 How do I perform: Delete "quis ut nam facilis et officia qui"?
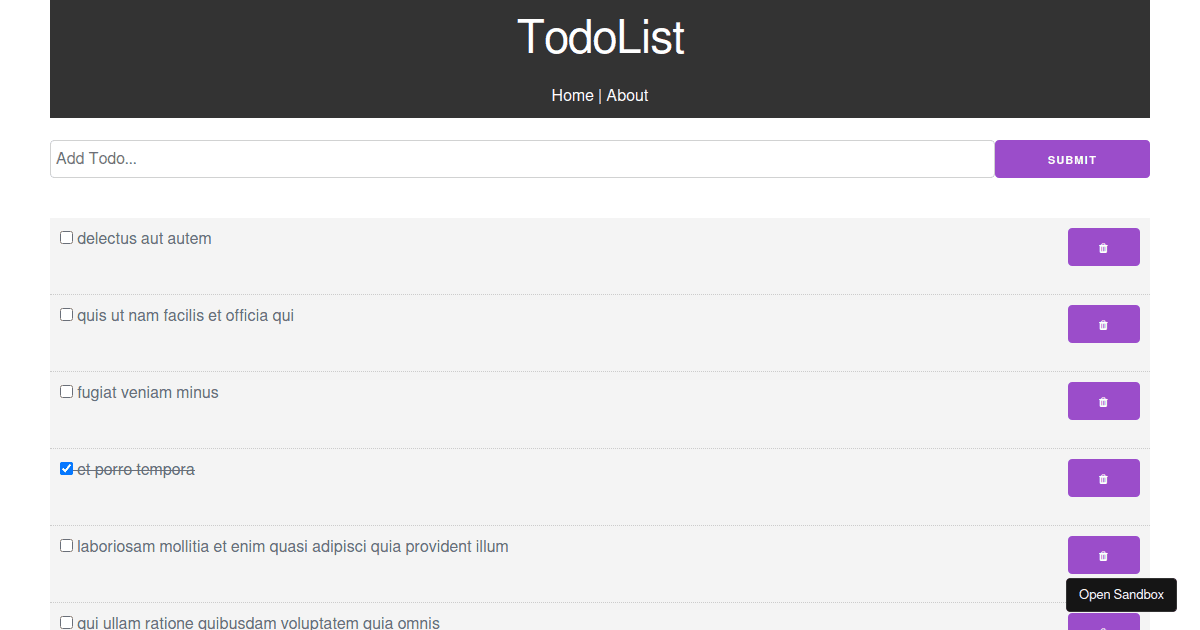click(x=1103, y=323)
